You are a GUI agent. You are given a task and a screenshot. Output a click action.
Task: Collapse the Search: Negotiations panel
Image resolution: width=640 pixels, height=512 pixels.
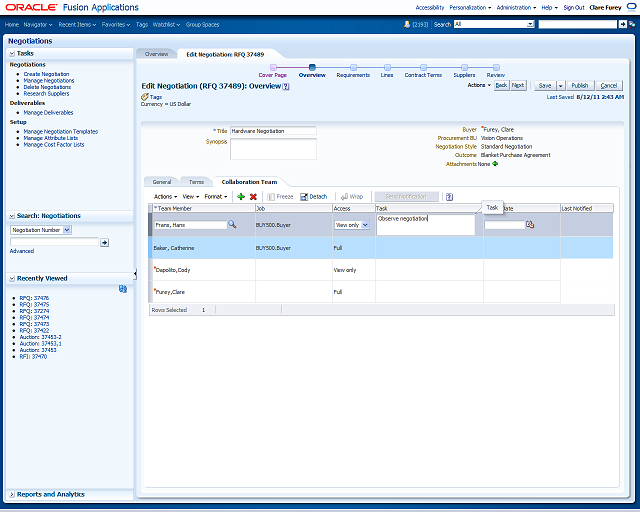click(12, 216)
